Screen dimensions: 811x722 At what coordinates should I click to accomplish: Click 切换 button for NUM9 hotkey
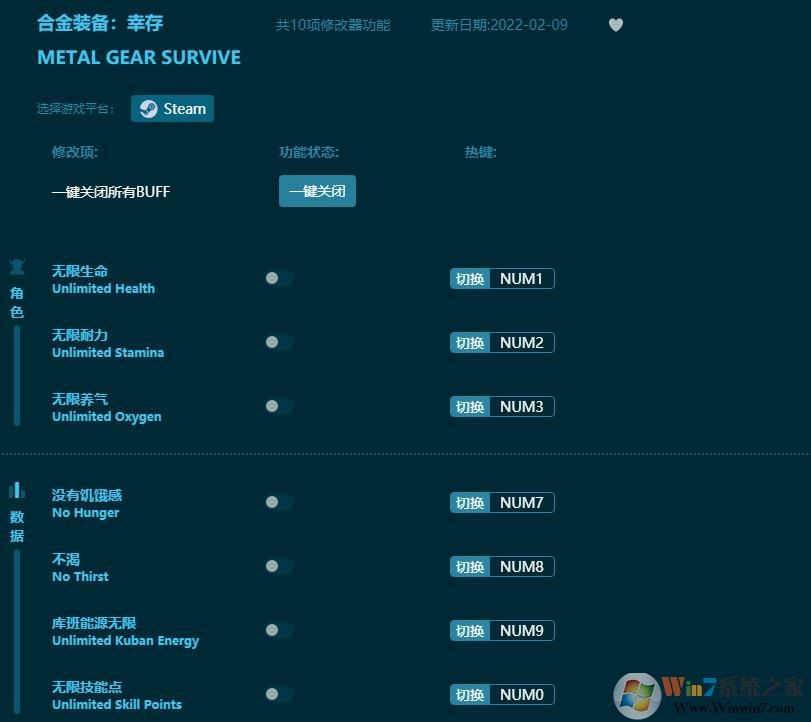470,630
